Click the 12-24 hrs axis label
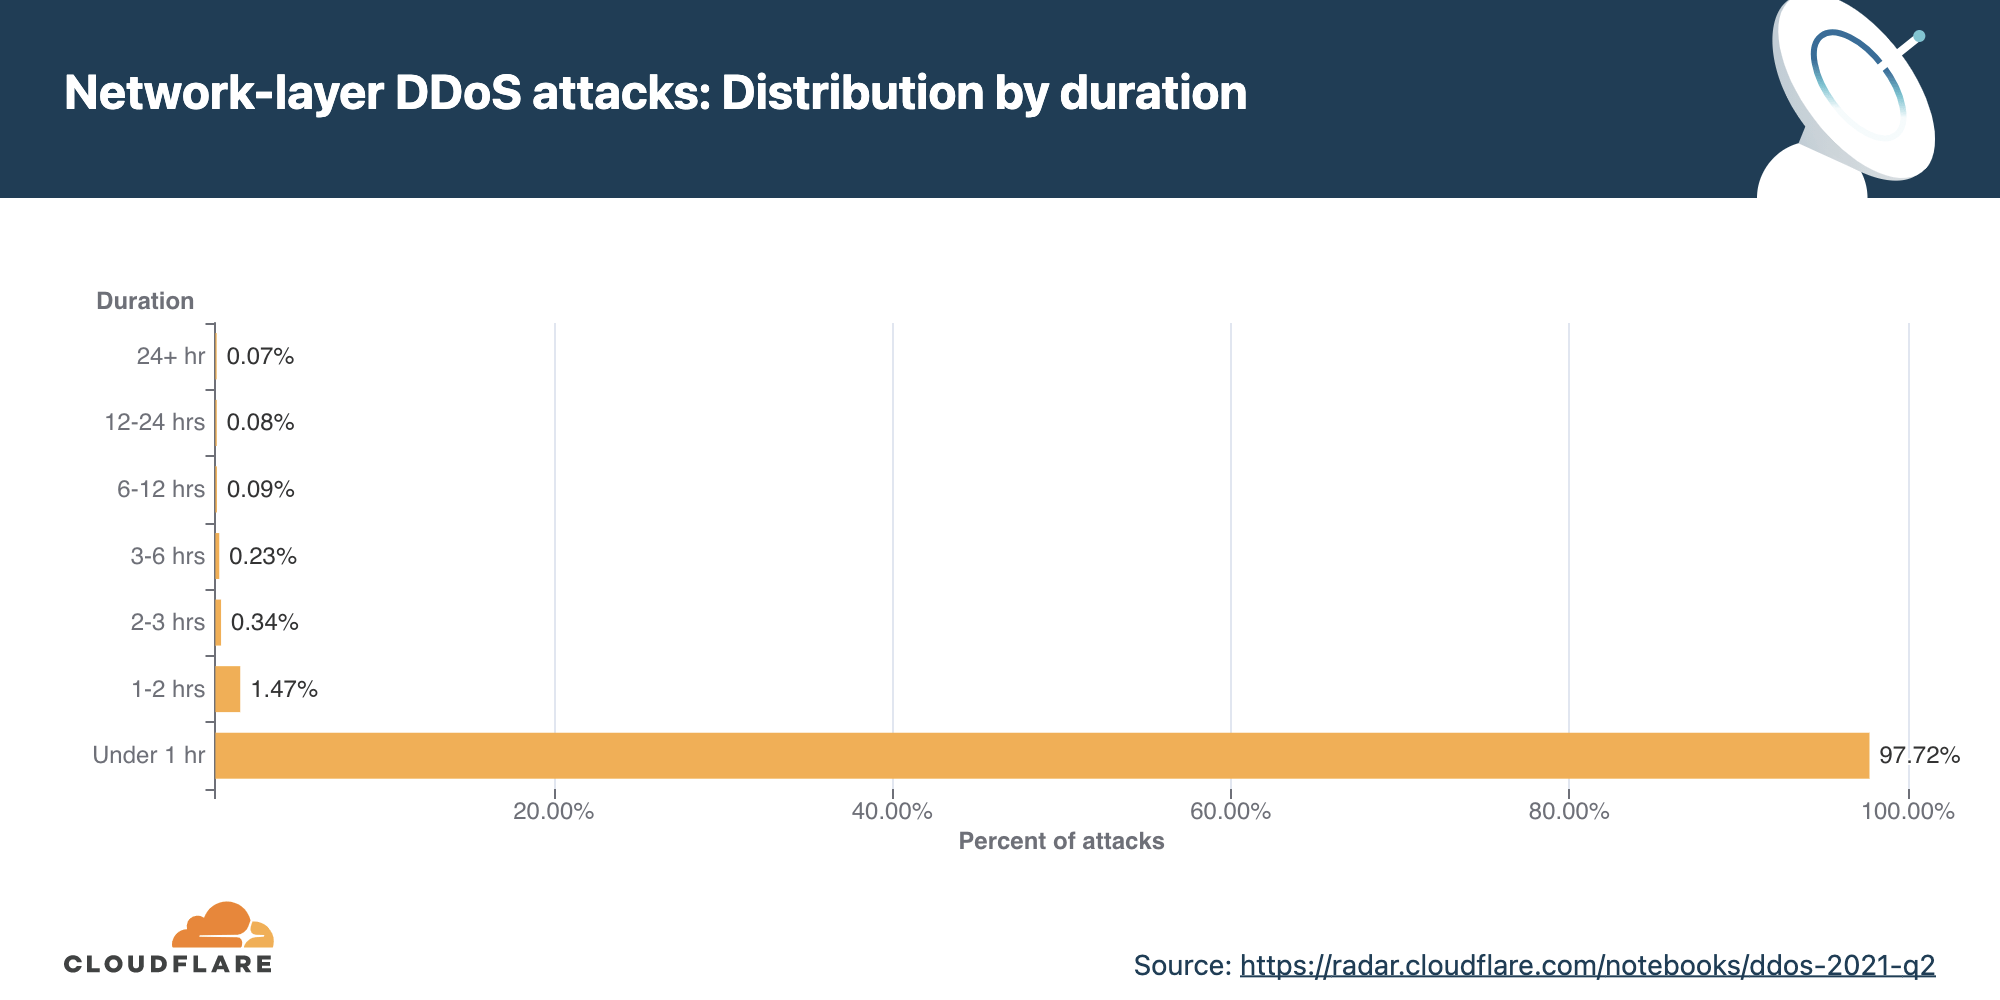The height and width of the screenshot is (1000, 2000). [154, 422]
